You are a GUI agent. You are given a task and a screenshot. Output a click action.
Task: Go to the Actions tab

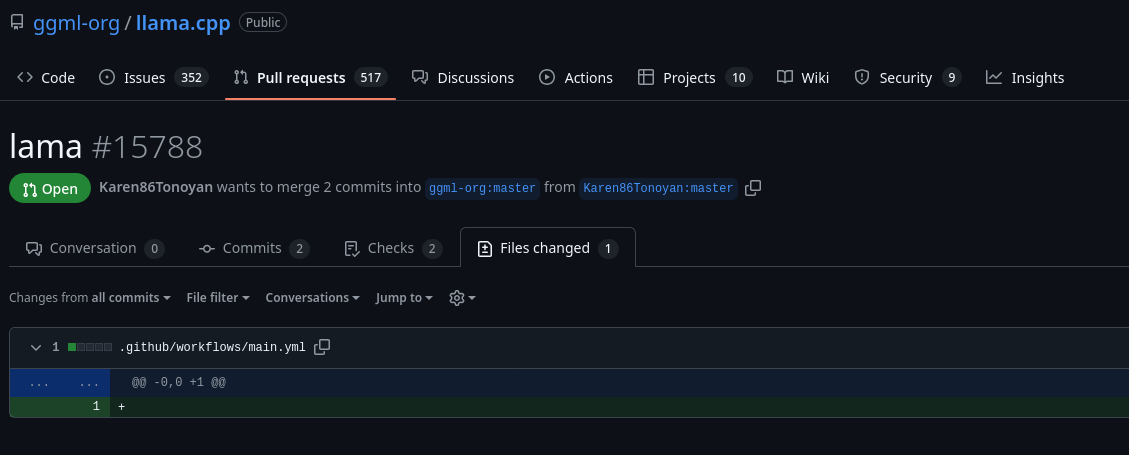tap(576, 78)
